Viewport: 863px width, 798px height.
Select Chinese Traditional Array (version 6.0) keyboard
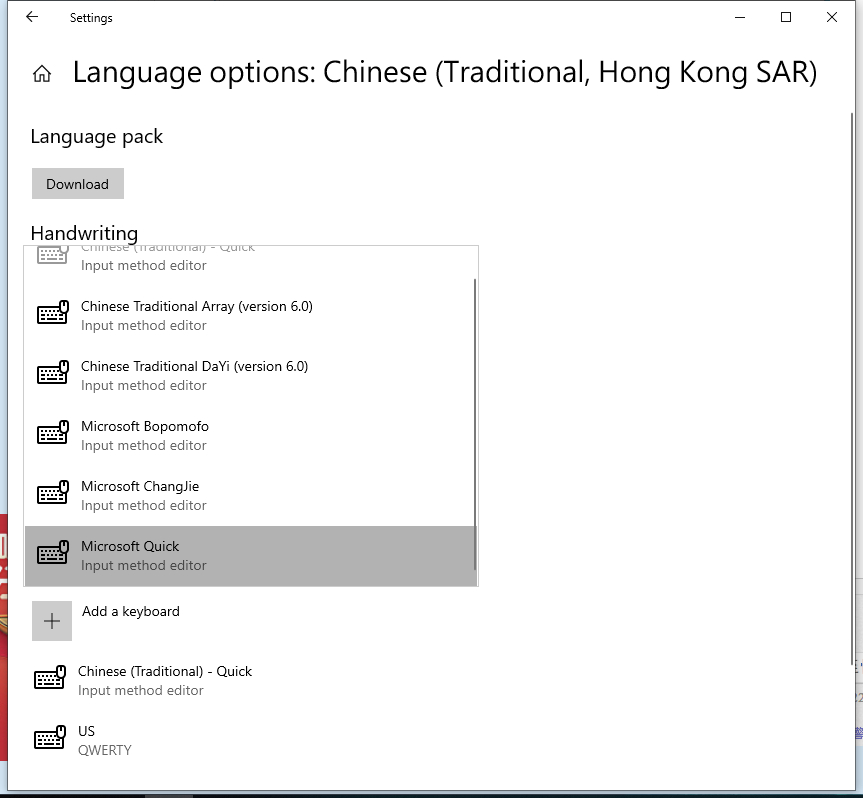[x=250, y=315]
